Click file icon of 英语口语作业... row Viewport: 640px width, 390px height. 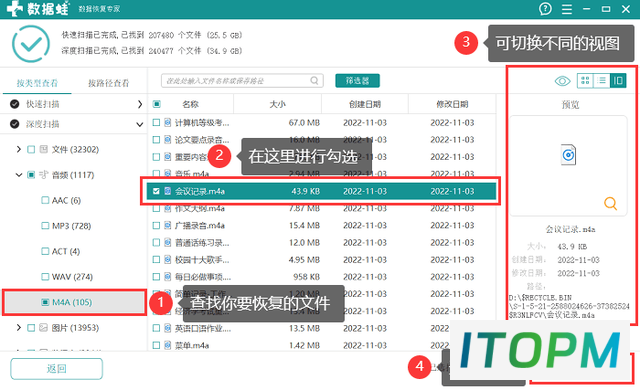(167, 328)
